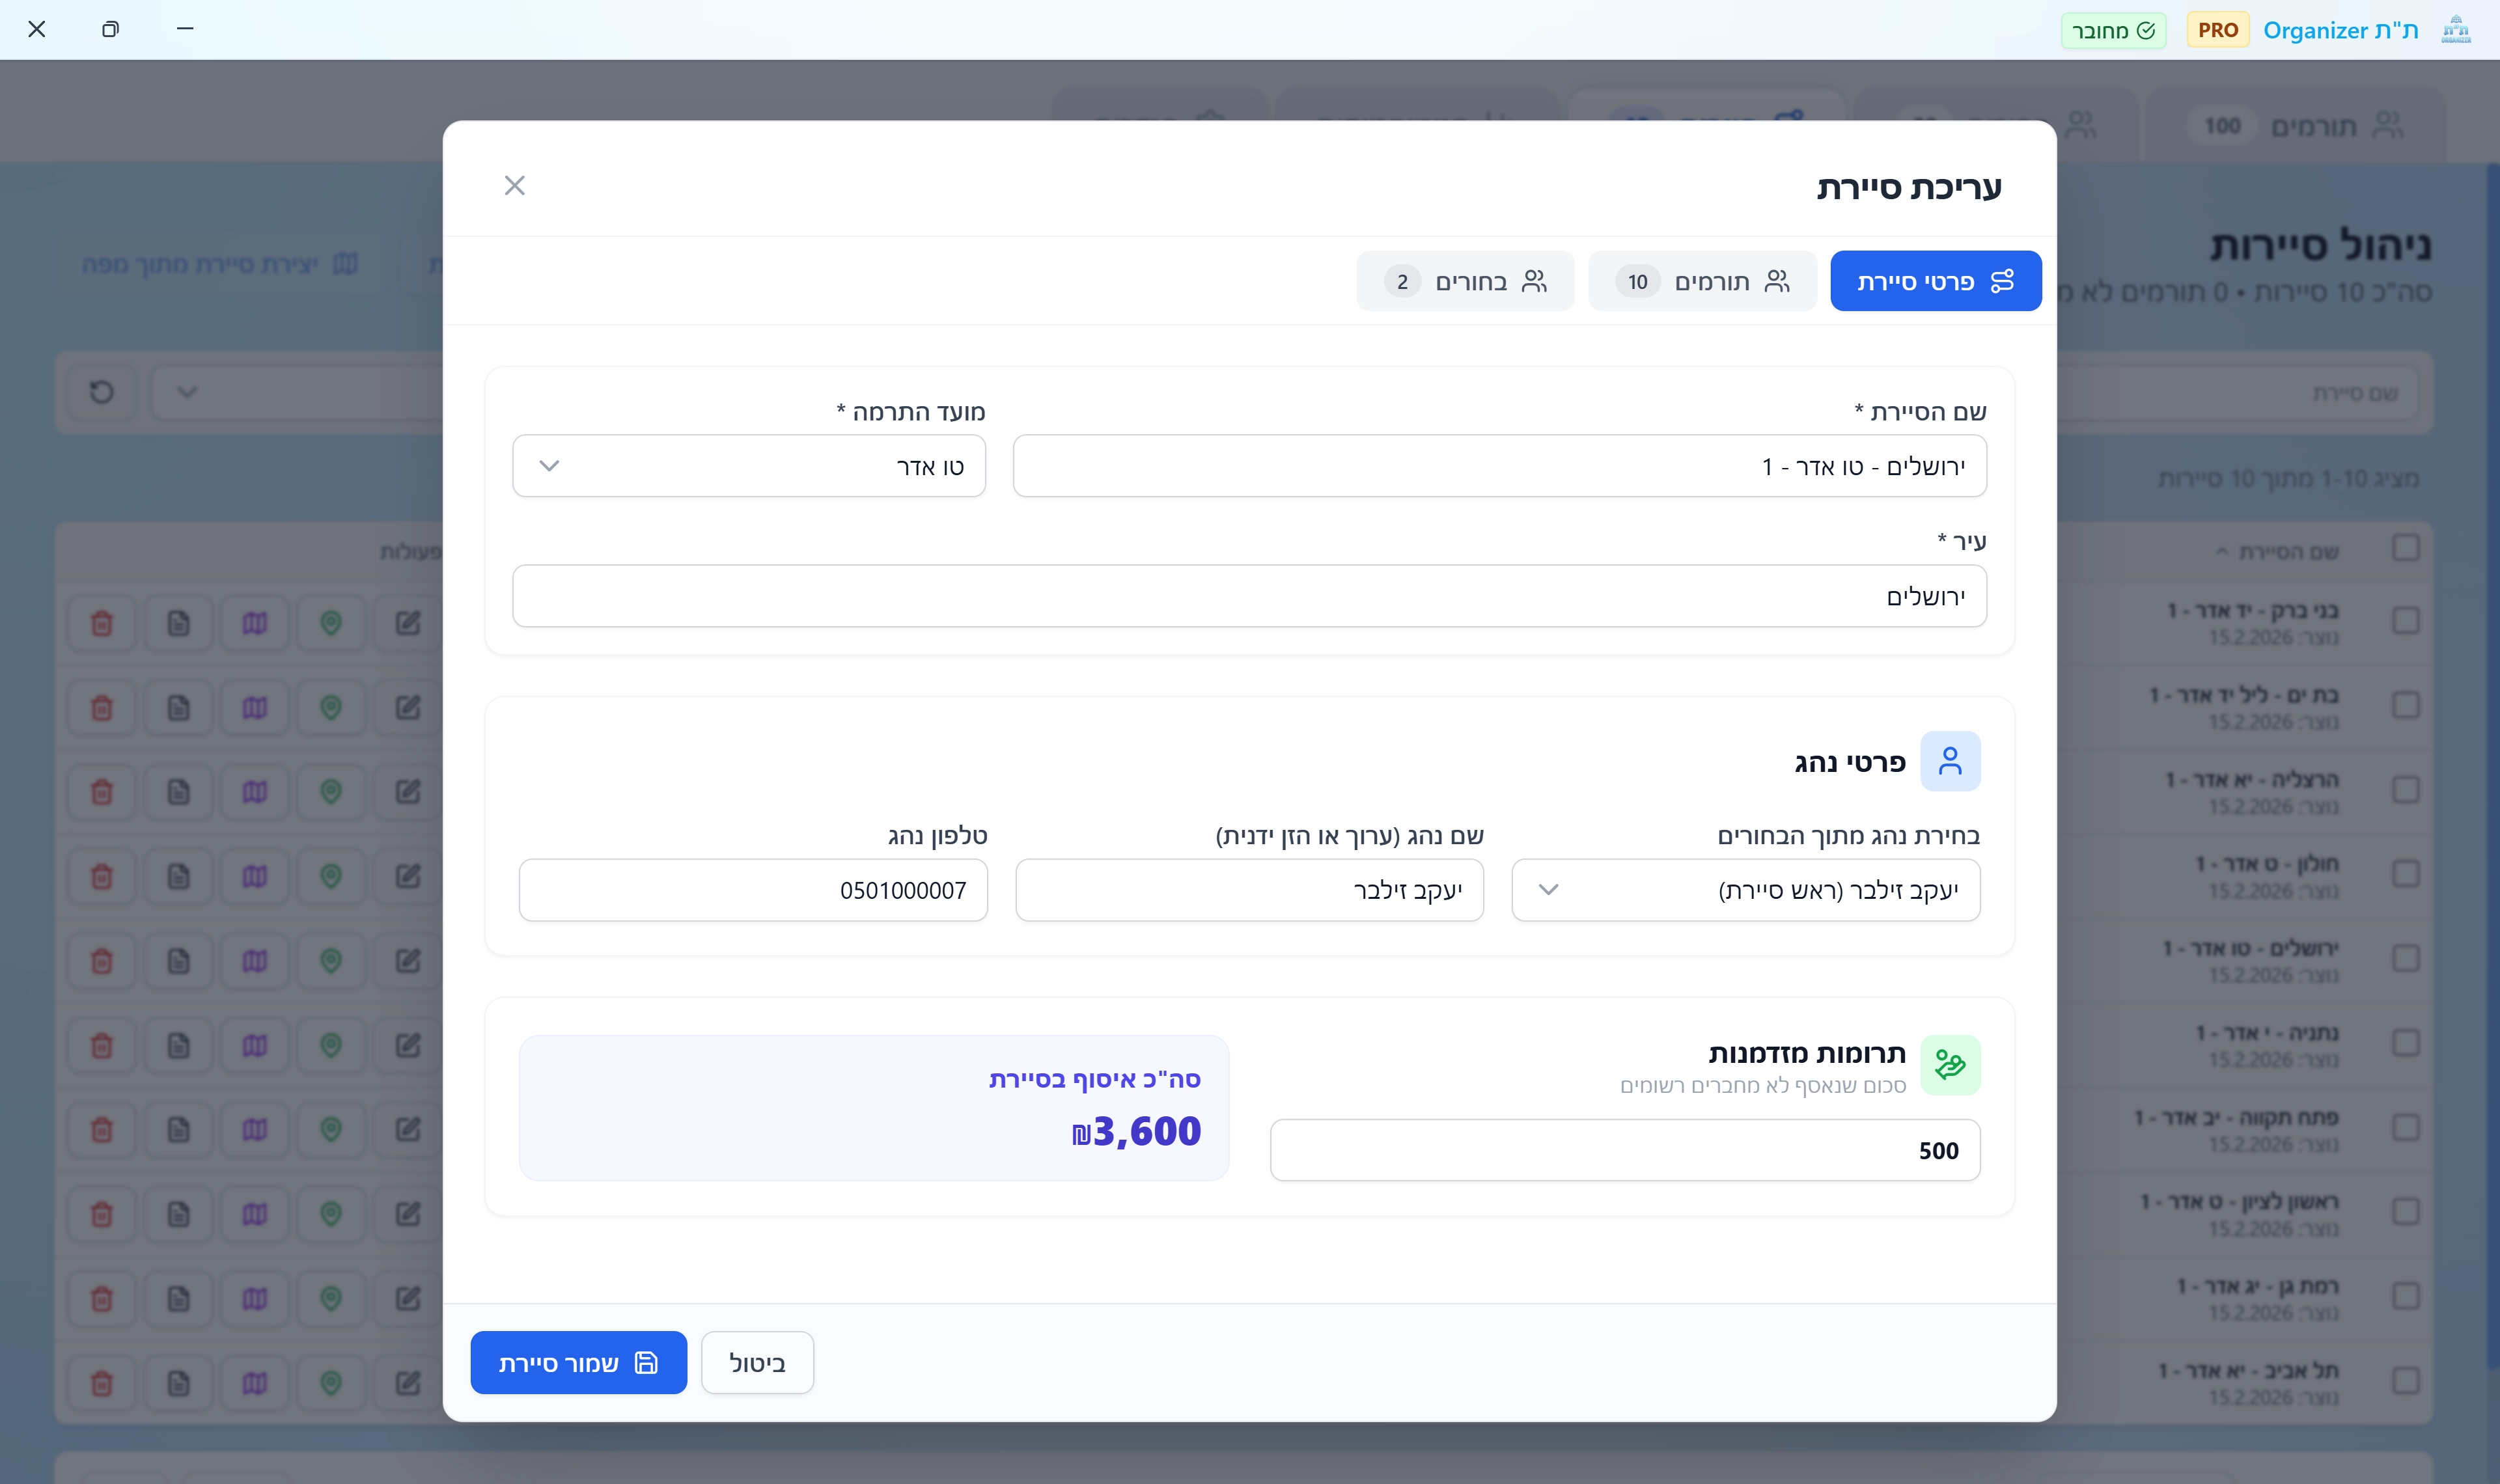This screenshot has width=2500, height=1484.
Task: Check the תל אביב - יא אדר row checkbox
Action: [2405, 1381]
